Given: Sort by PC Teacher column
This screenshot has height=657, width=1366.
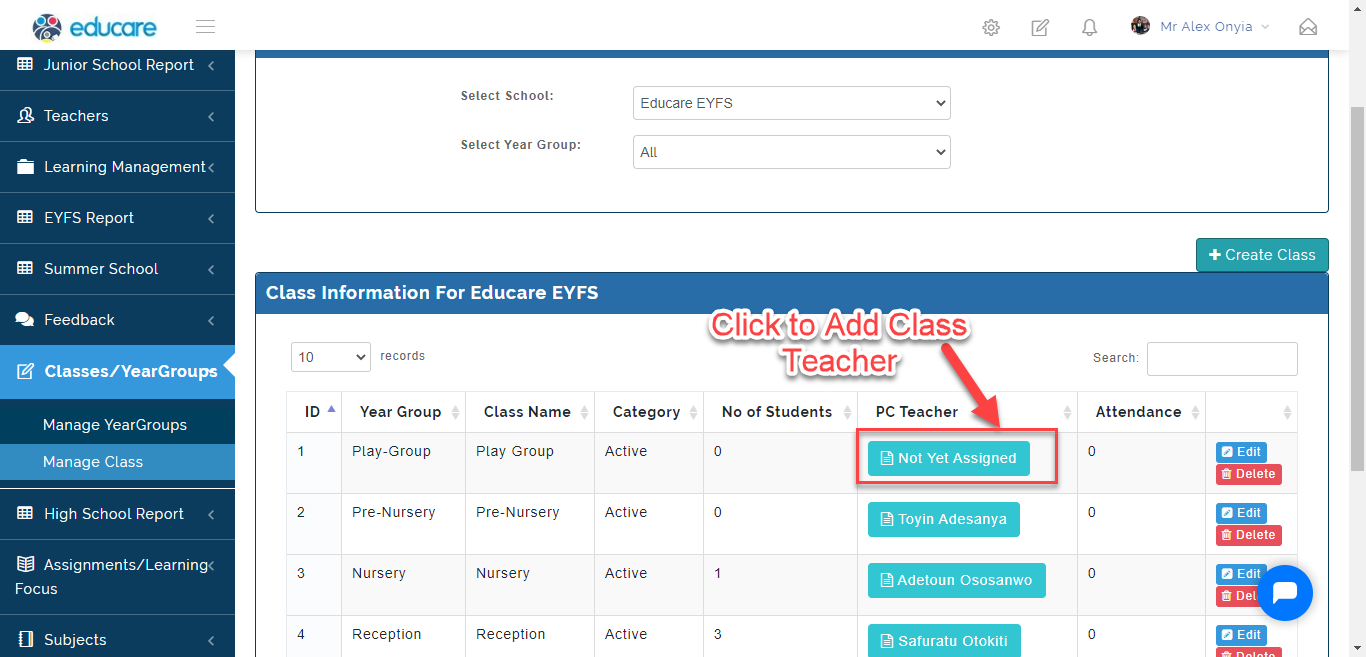Looking at the screenshot, I should pyautogui.click(x=967, y=412).
